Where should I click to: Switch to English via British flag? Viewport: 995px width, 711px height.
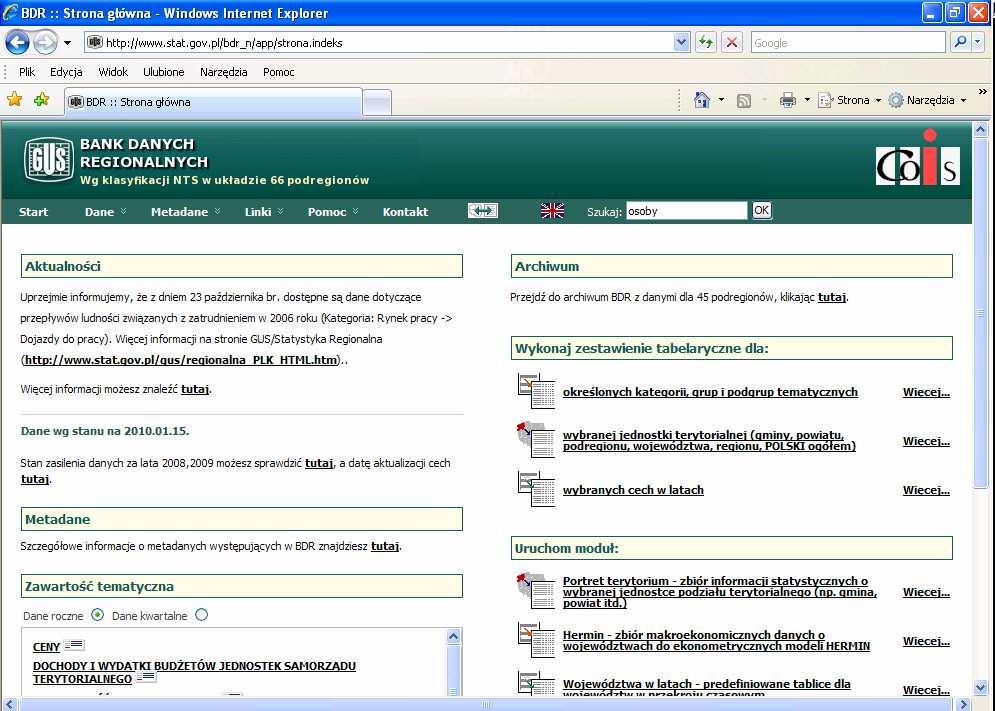(552, 211)
